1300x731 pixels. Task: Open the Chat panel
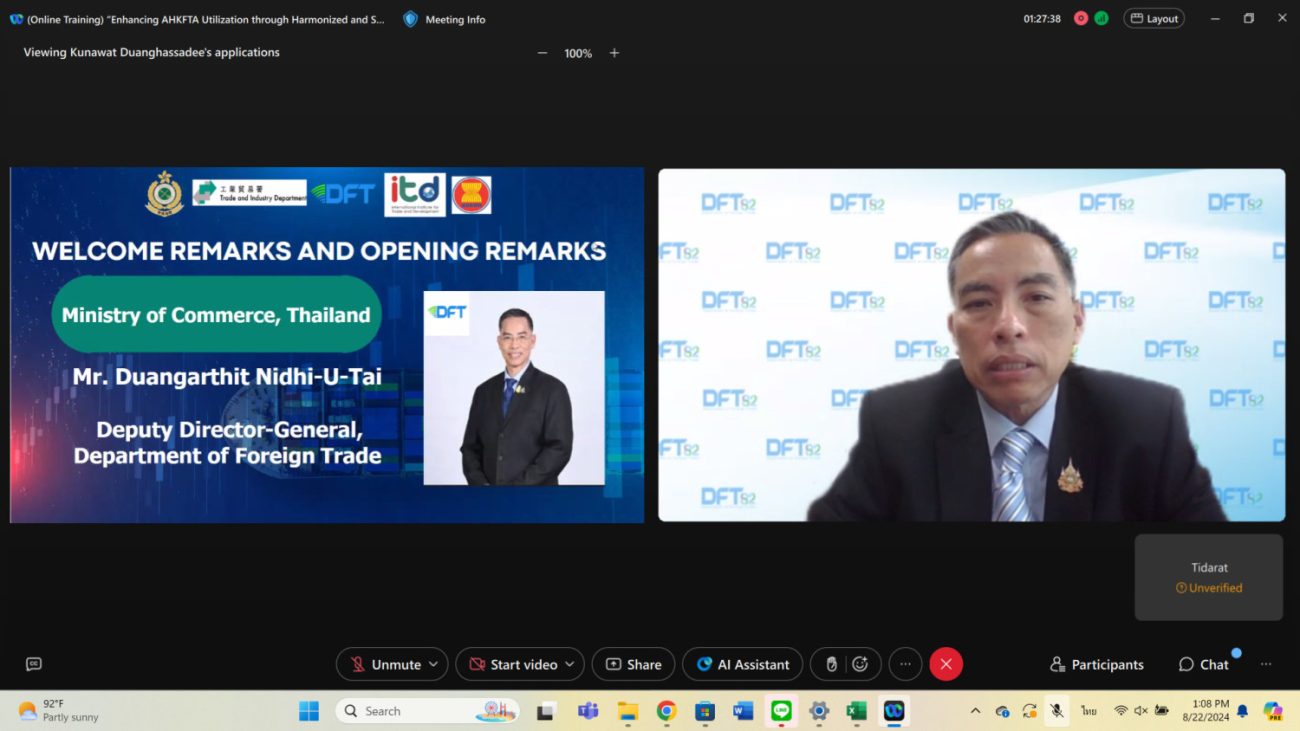pos(1204,664)
